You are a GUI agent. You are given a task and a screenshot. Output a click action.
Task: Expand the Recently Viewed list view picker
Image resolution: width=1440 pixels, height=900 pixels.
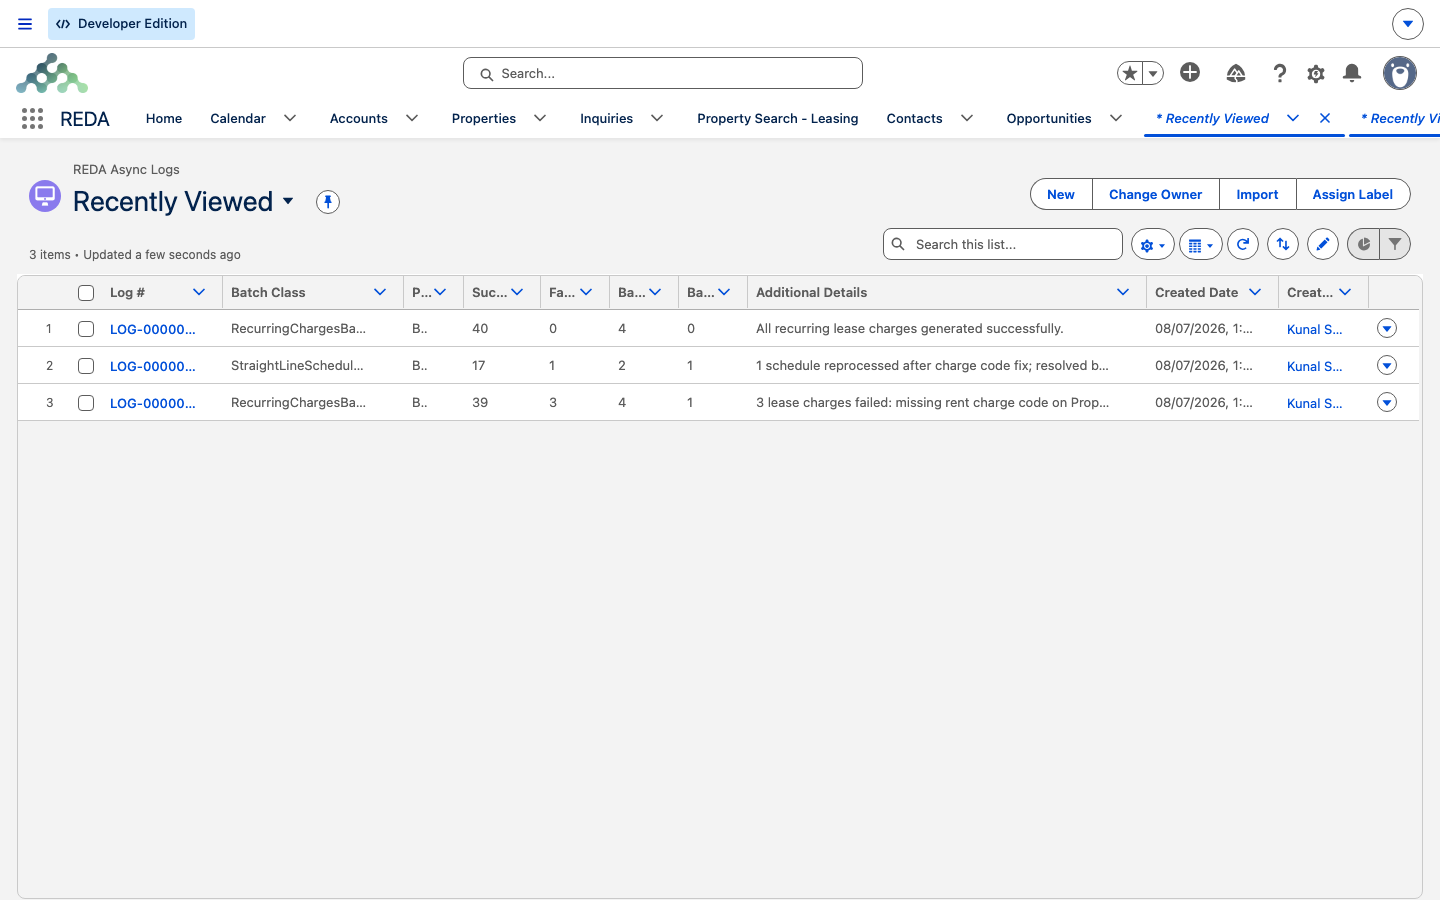pos(288,201)
